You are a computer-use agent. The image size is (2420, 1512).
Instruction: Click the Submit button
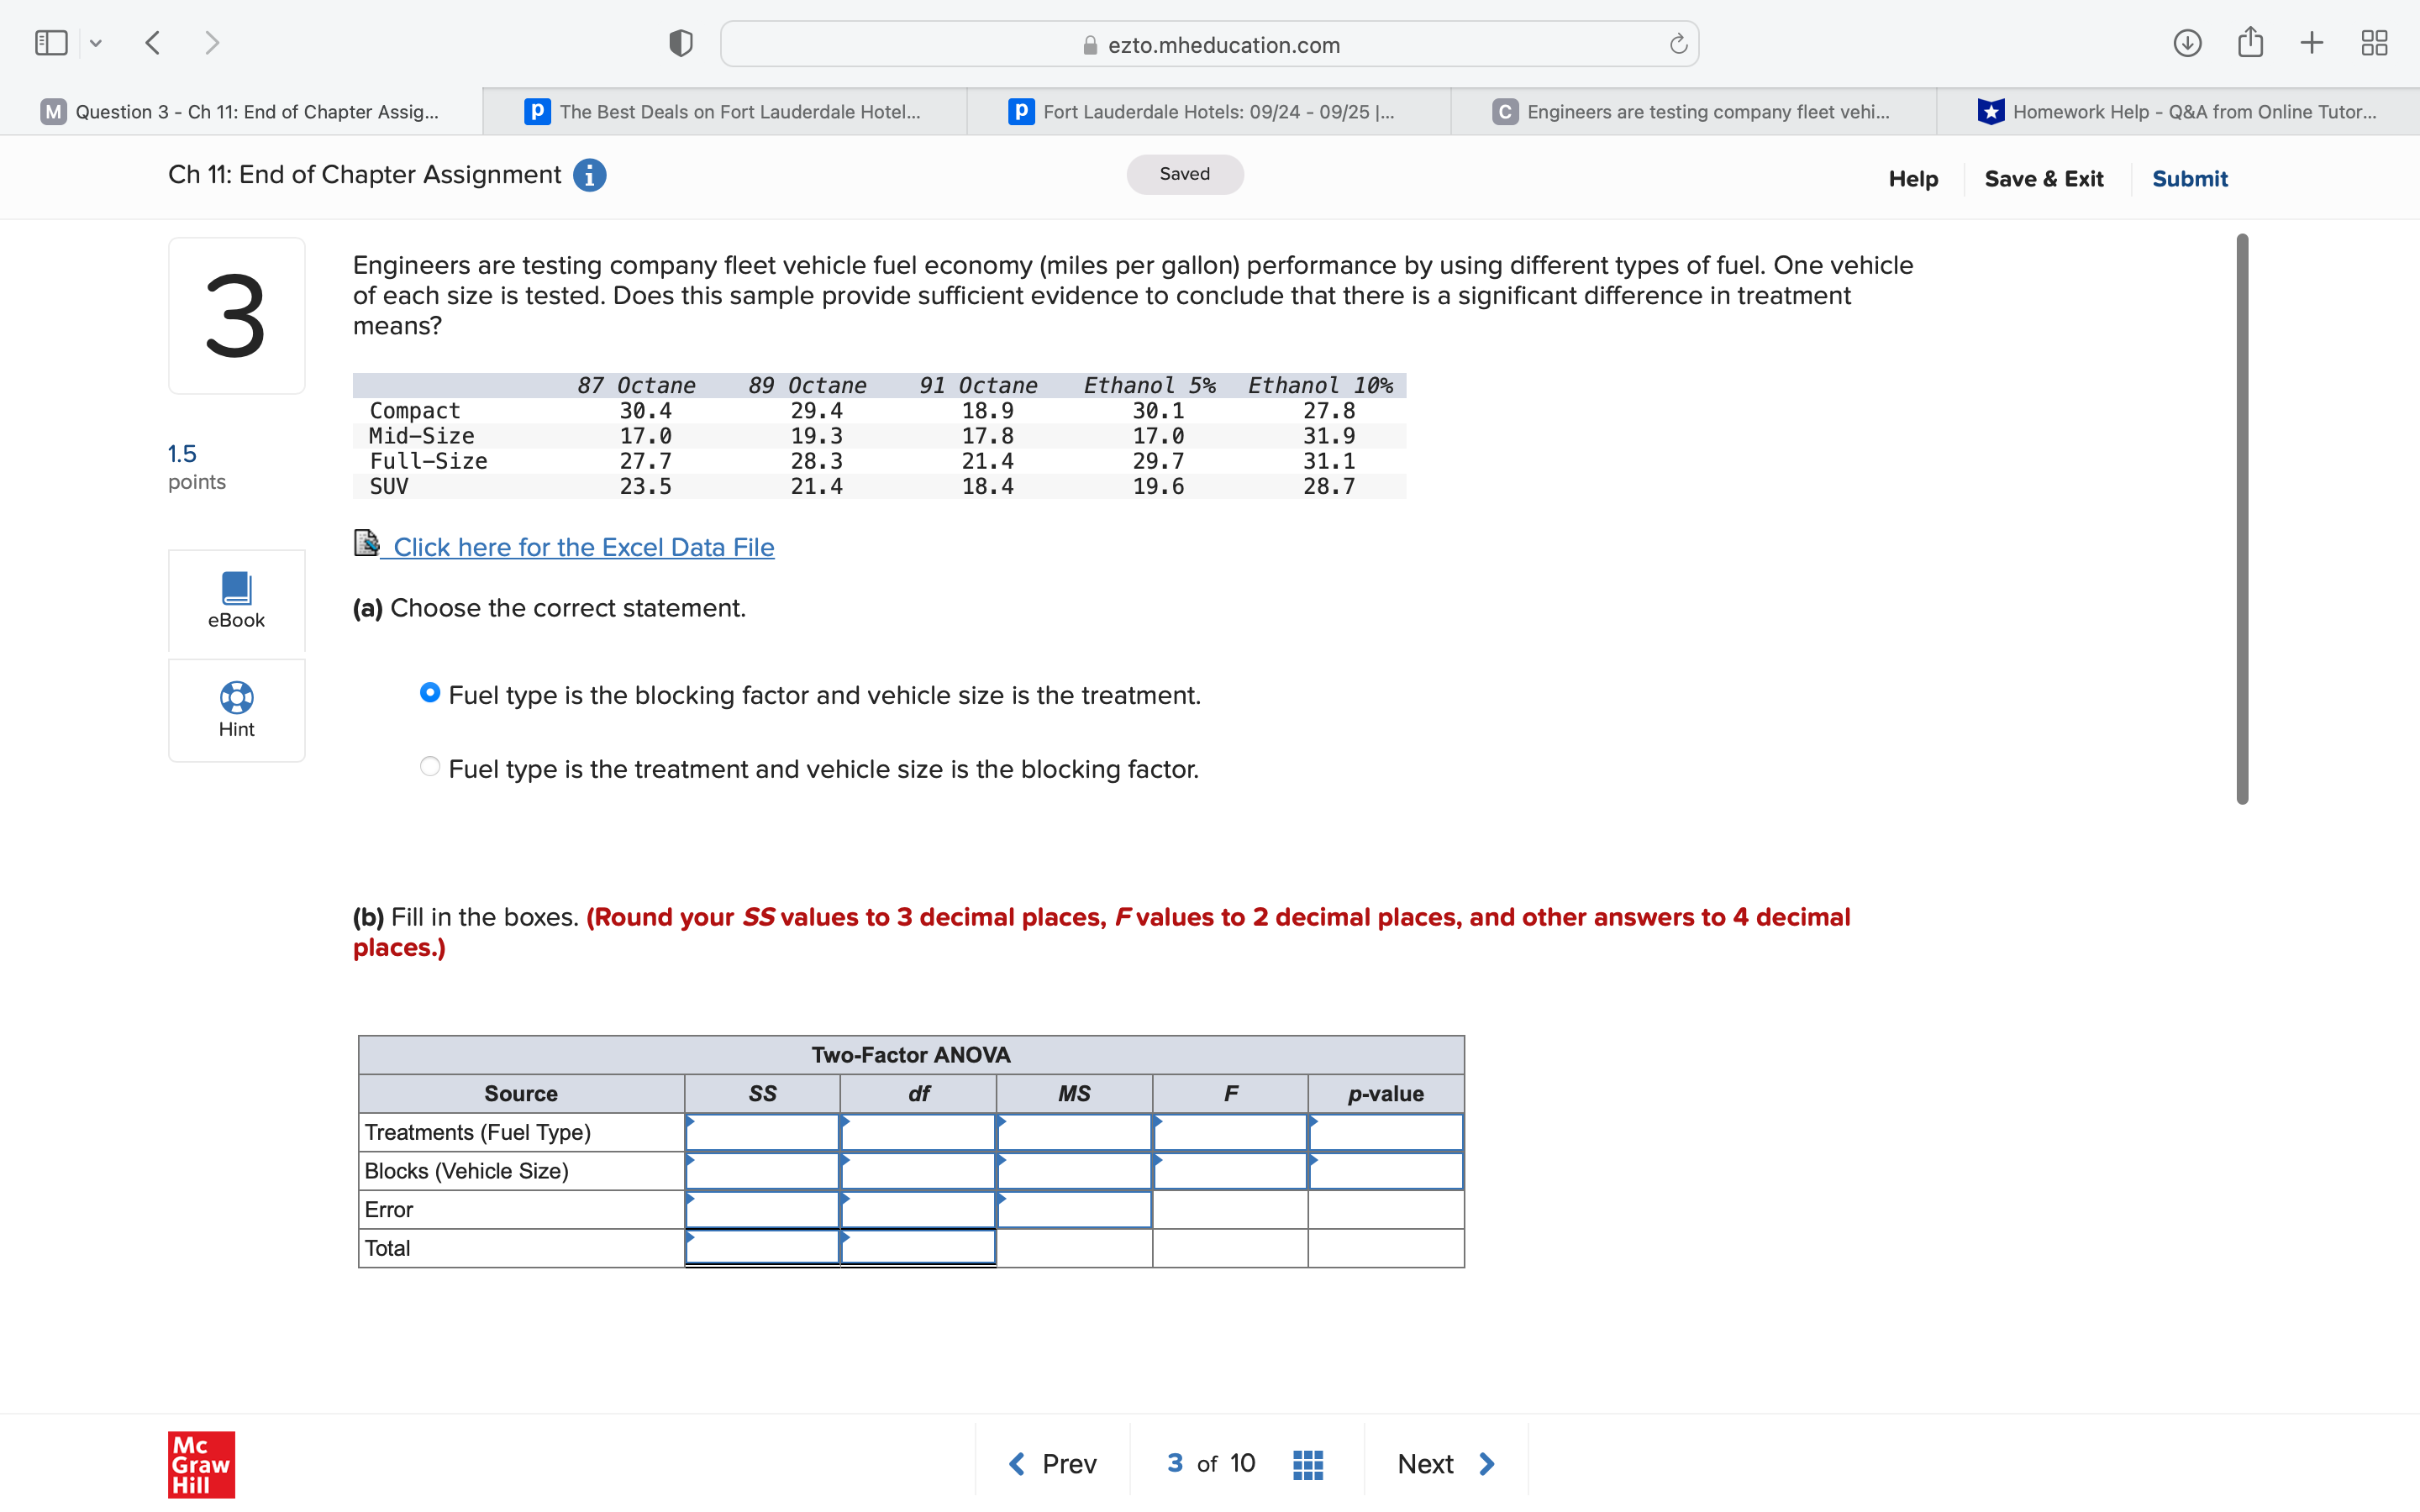tap(2189, 179)
